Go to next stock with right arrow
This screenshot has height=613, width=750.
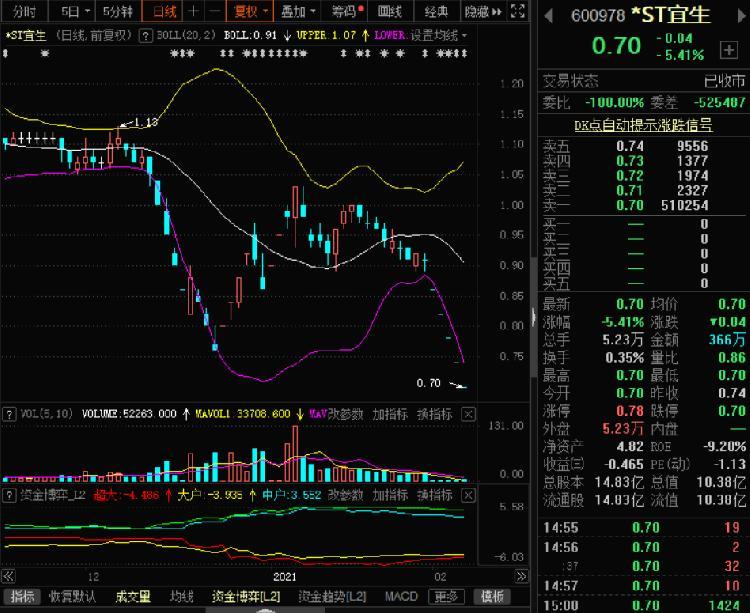click(x=742, y=16)
